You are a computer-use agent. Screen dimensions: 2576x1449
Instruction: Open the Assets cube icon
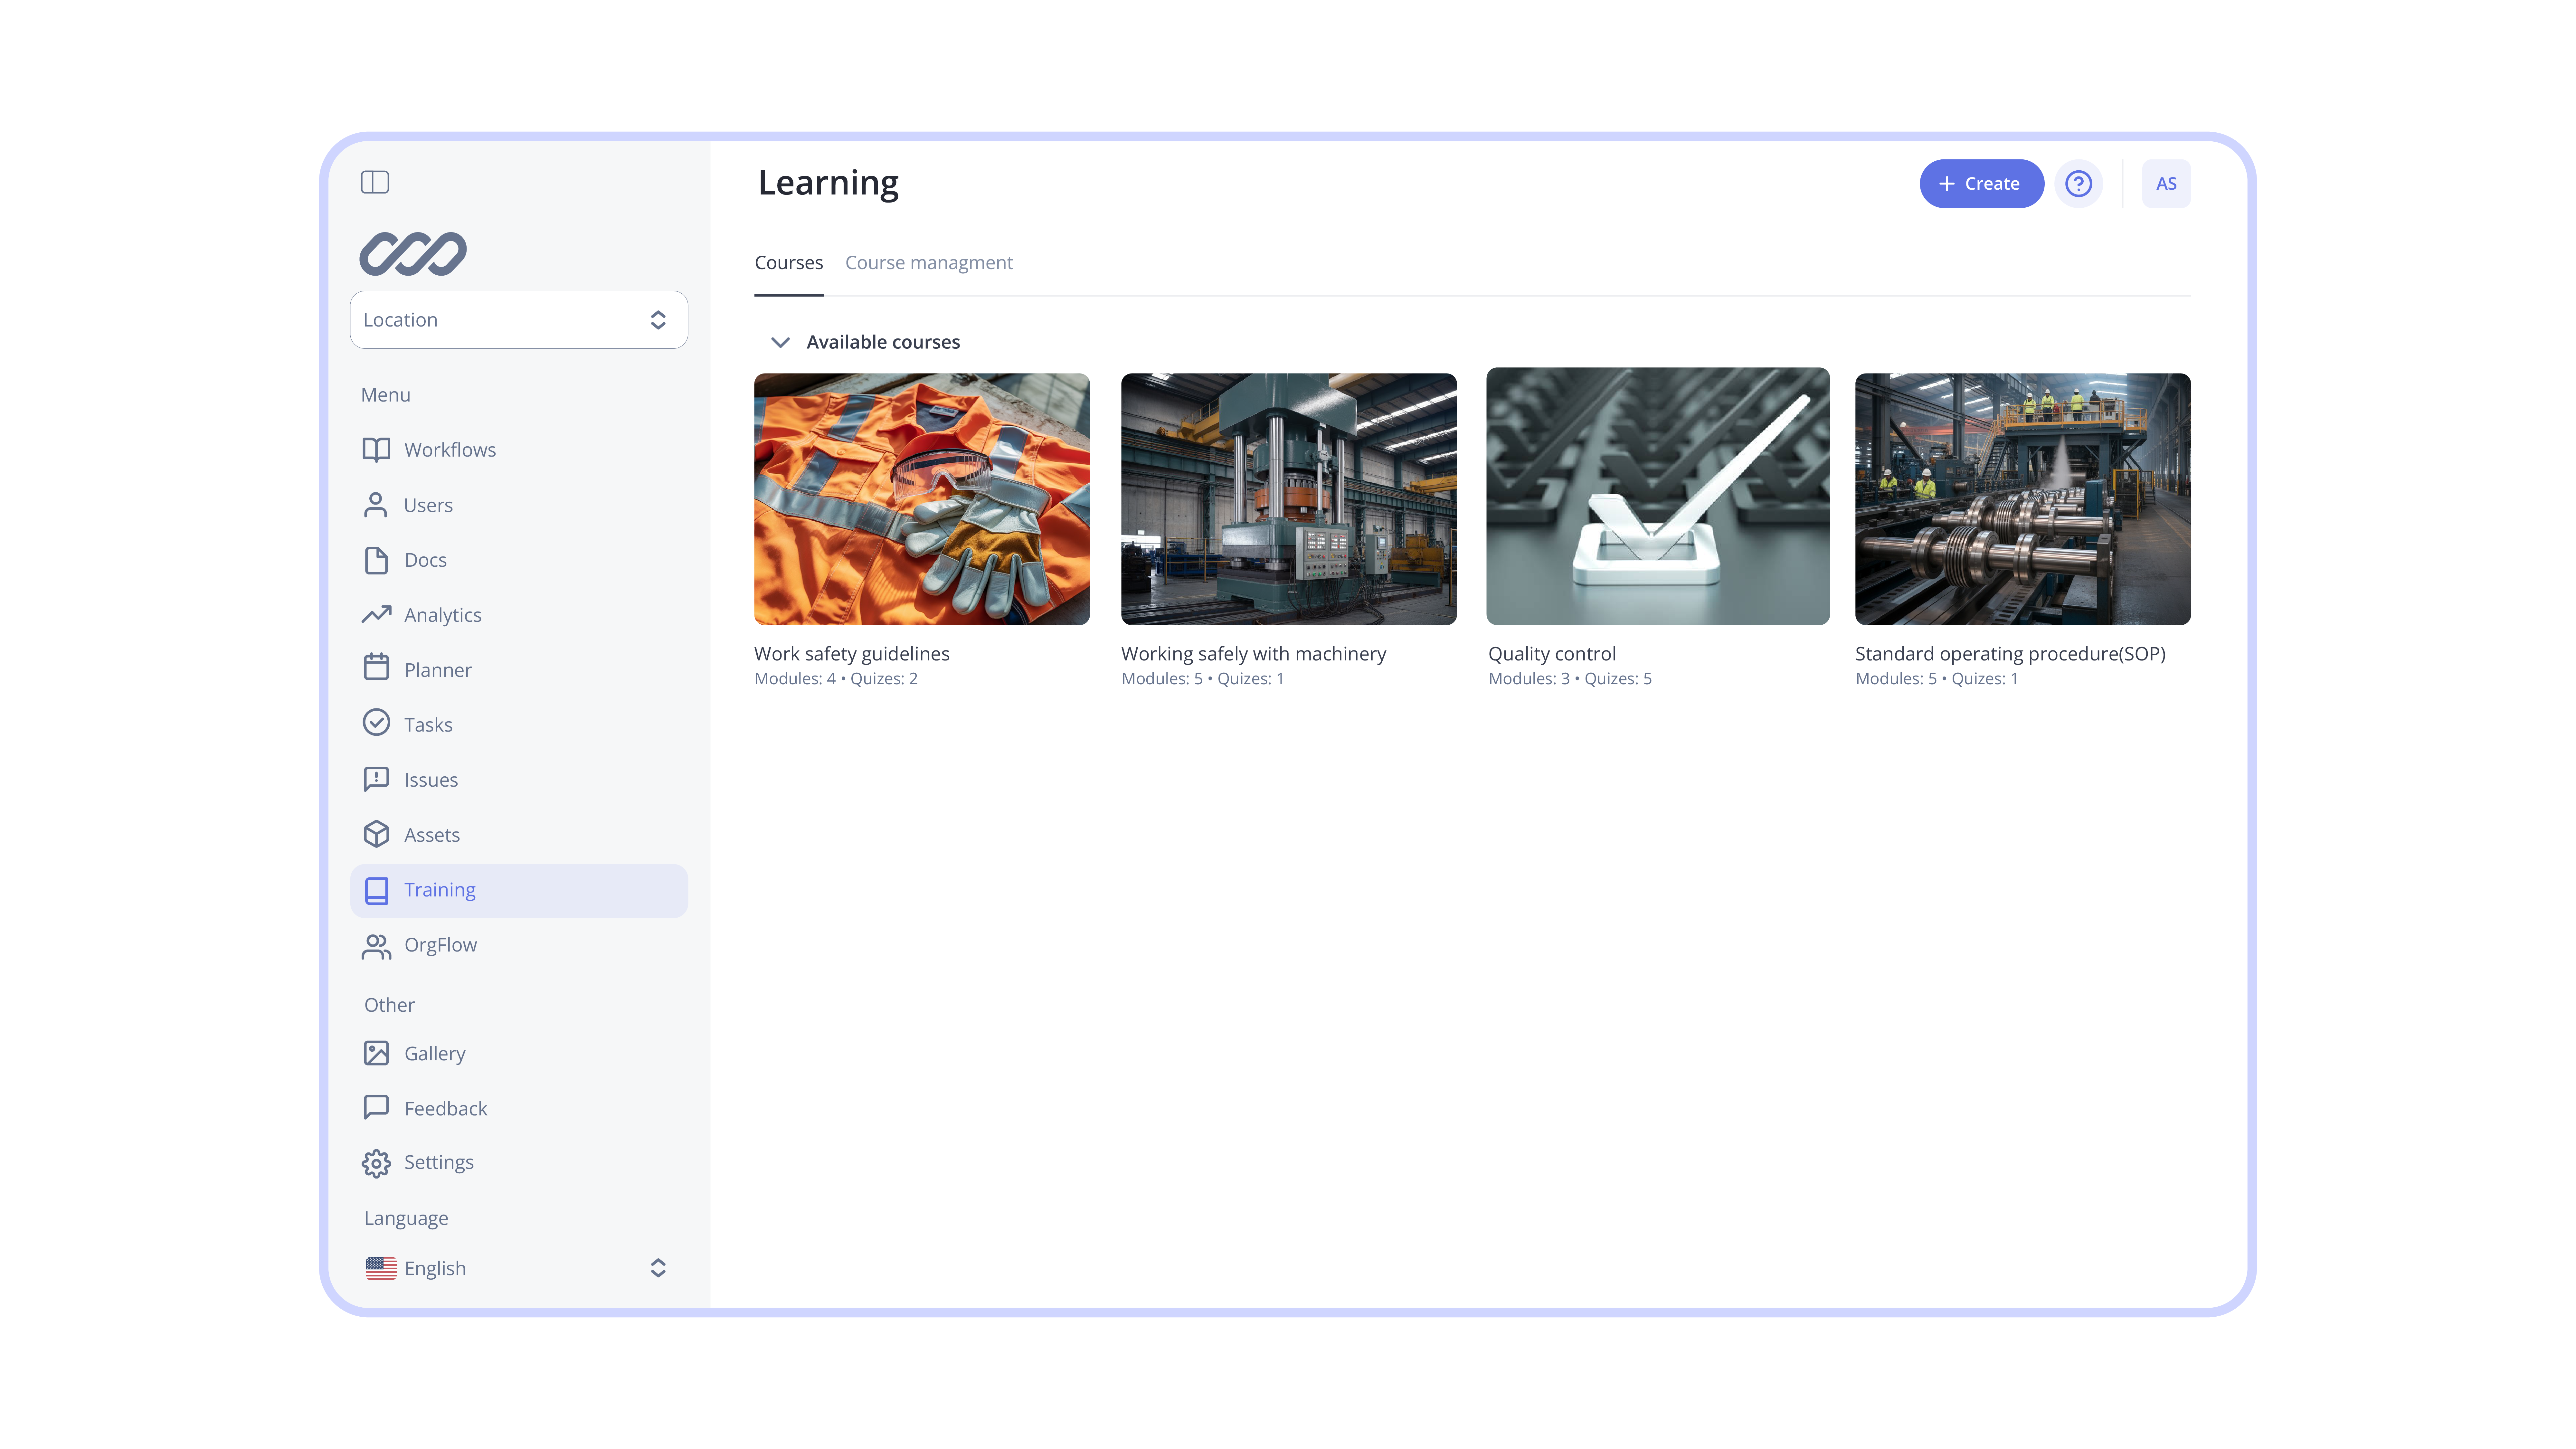pos(376,834)
